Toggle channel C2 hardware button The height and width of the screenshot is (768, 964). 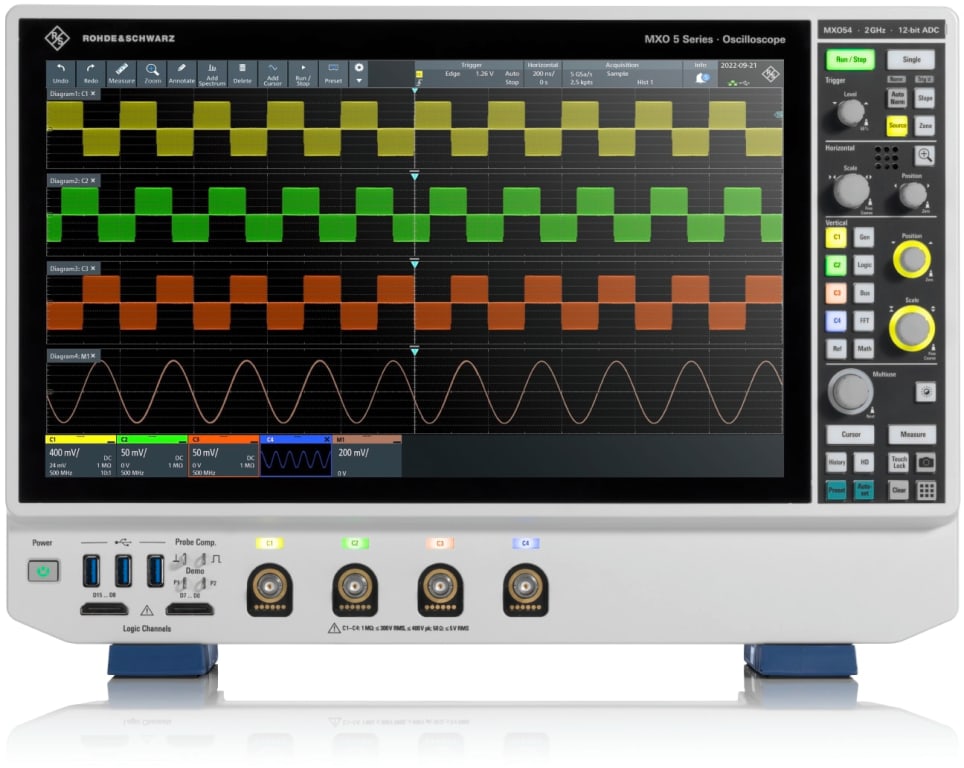(837, 265)
